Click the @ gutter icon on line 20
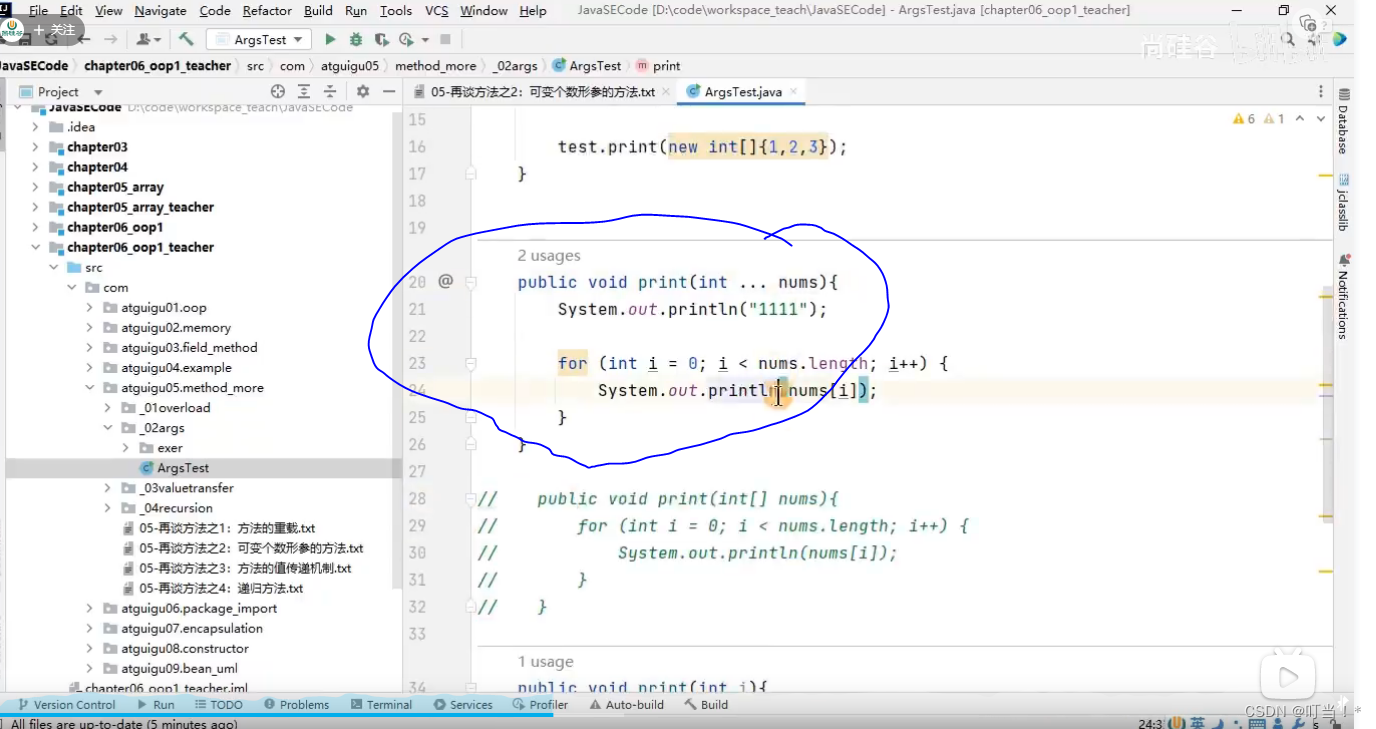This screenshot has height=729, width=1376. (x=446, y=282)
